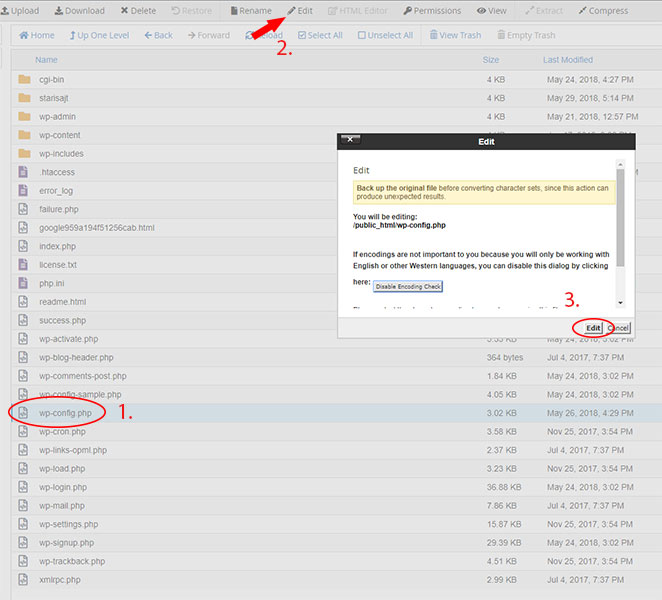This screenshot has height=600, width=662.
Task: Click the Edit dialog scrollbar
Action: point(620,230)
